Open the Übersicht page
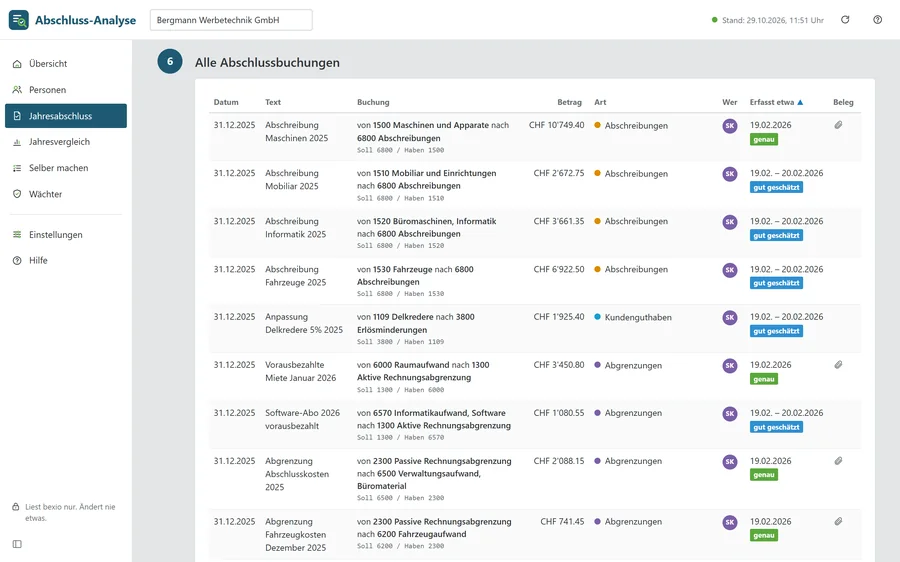Image resolution: width=900 pixels, height=562 pixels. 66,64
